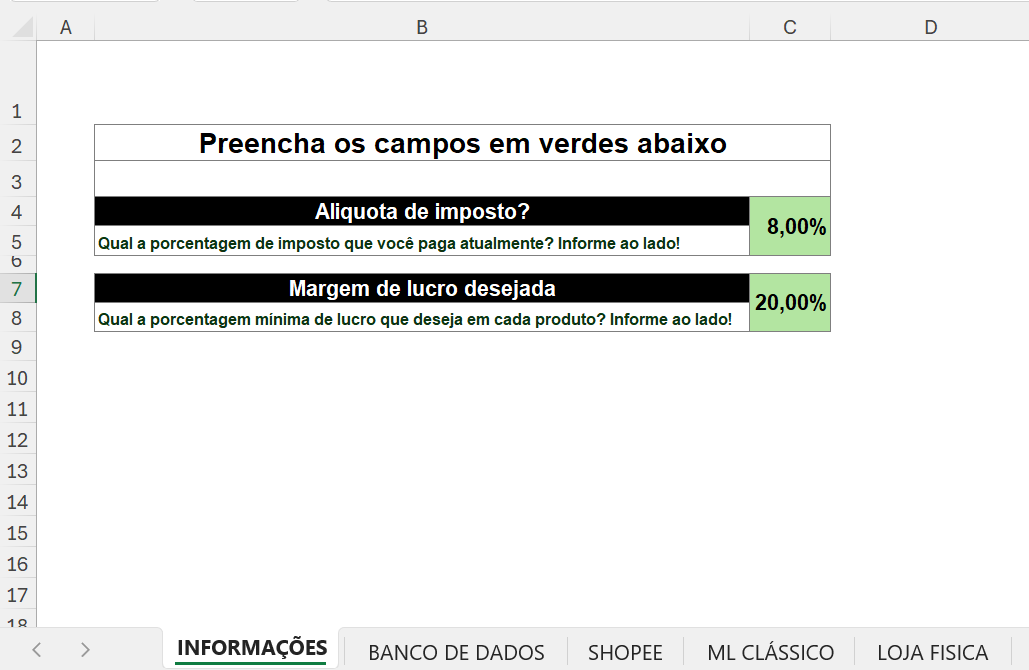Open the LOJA FISICA sheet
The image size is (1029, 670).
click(932, 651)
